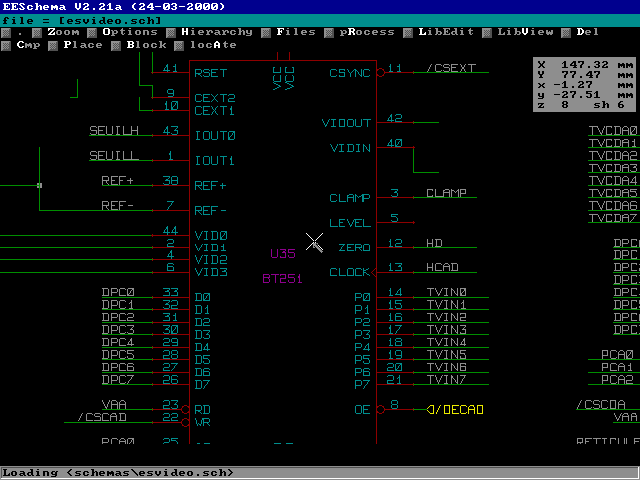Click the wire junction near REF+ line
640x480 pixels.
point(40,185)
